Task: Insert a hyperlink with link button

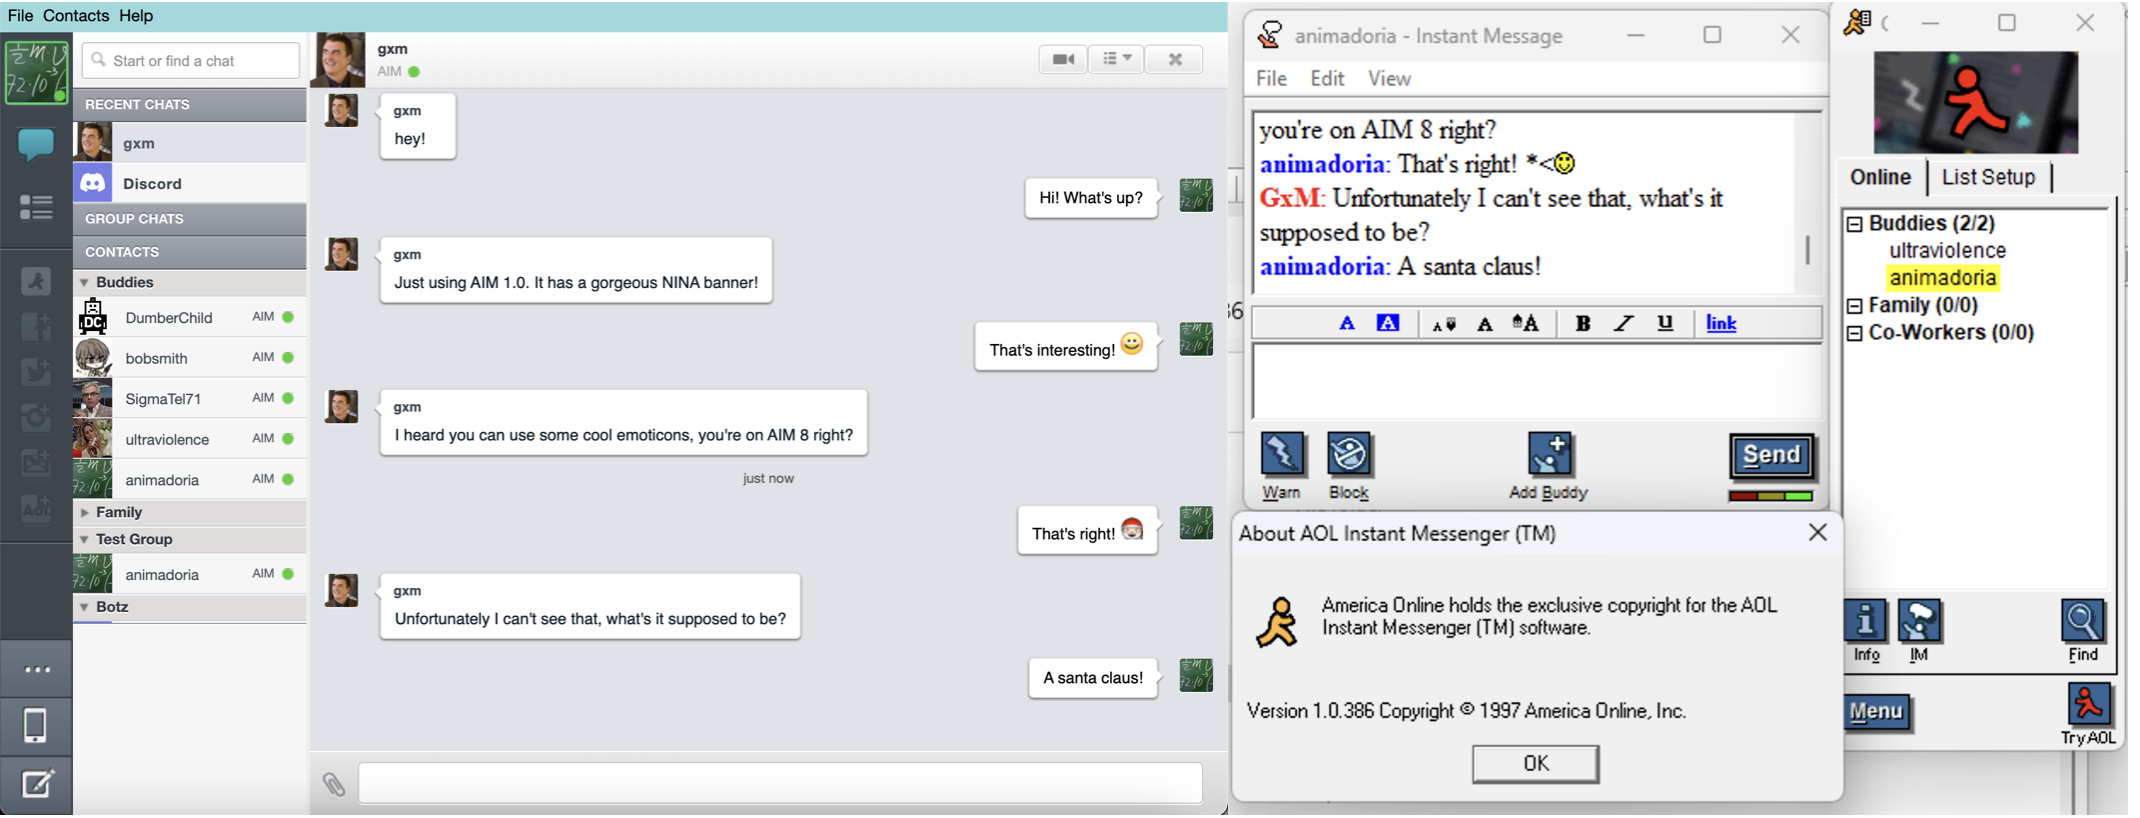Action: pos(1721,323)
